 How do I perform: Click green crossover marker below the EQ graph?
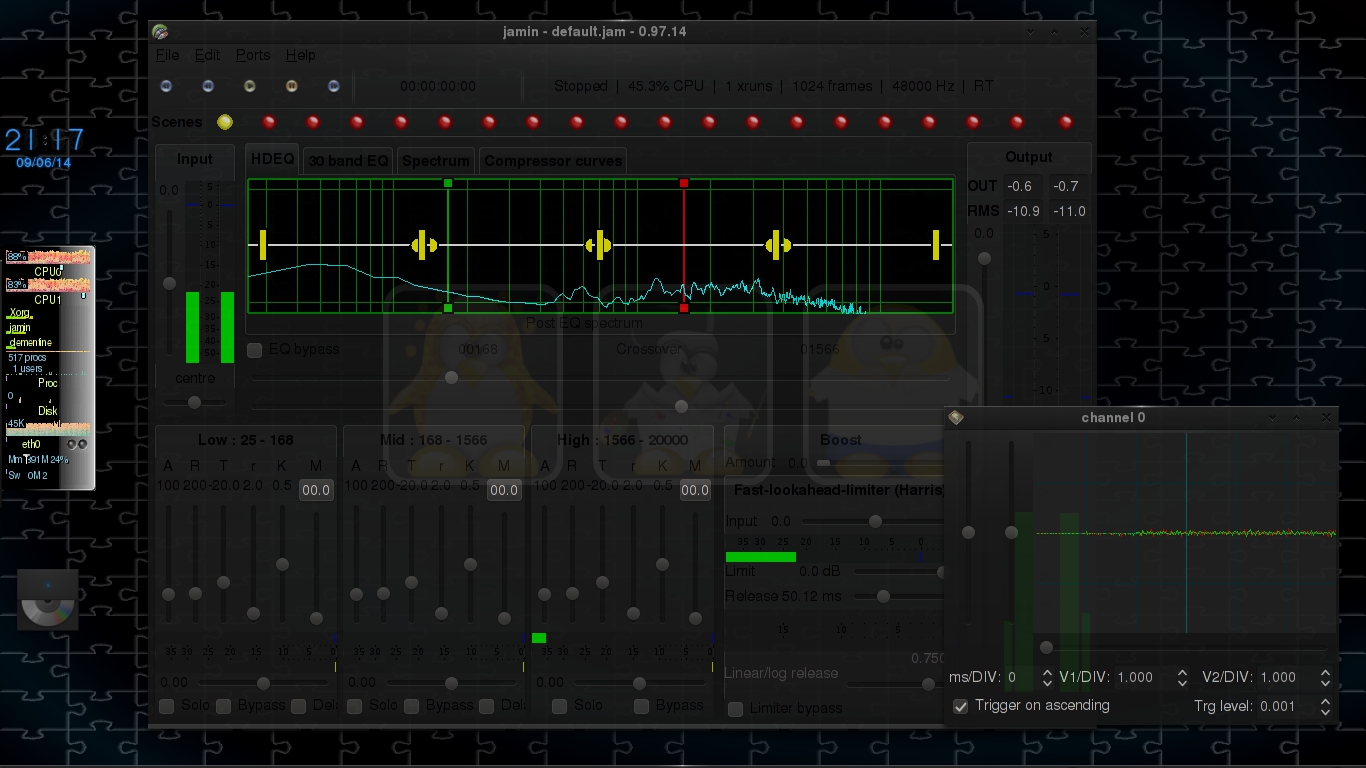click(x=448, y=308)
